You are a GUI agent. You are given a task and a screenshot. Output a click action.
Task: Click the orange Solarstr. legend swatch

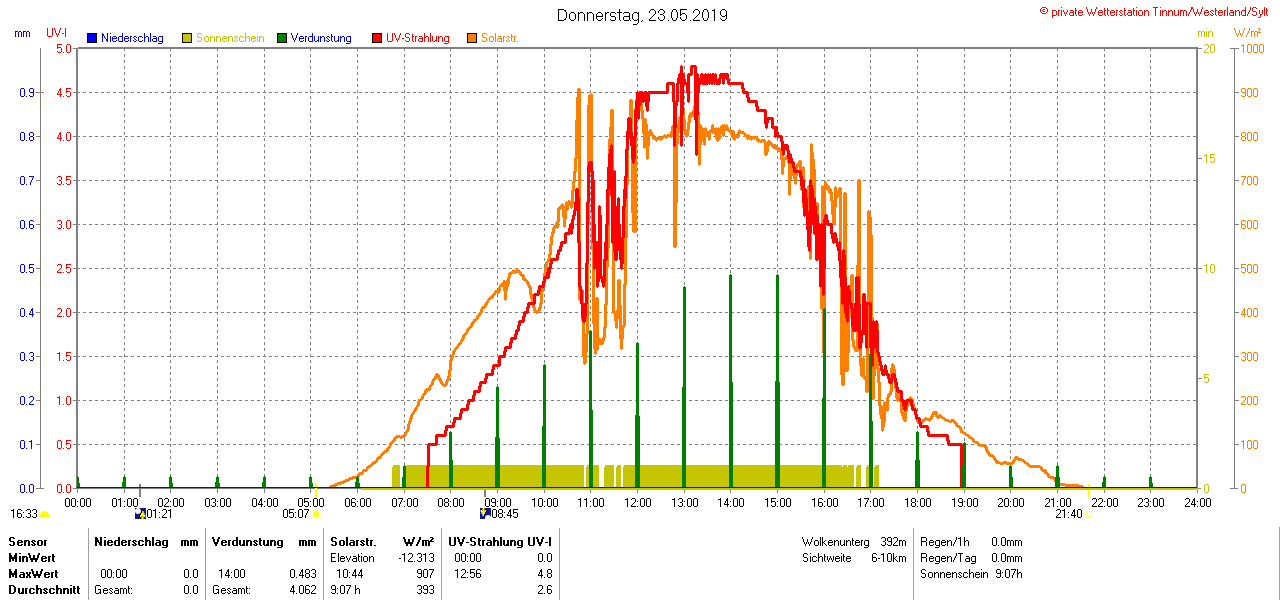(472, 38)
